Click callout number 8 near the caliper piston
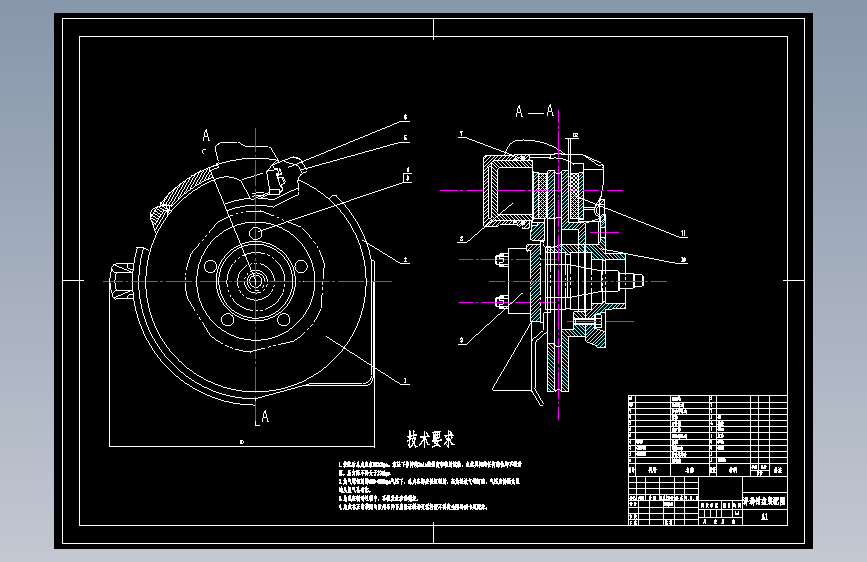The image size is (867, 562). point(462,239)
